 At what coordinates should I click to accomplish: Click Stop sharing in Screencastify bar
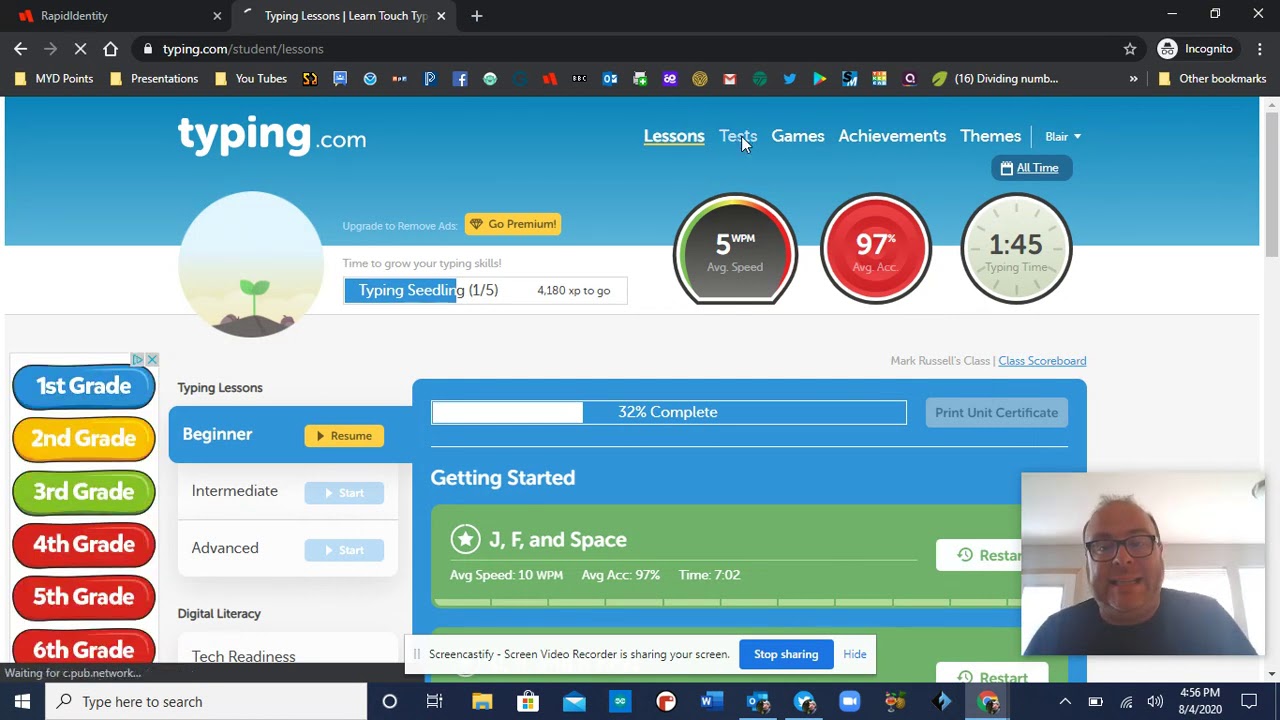click(786, 654)
